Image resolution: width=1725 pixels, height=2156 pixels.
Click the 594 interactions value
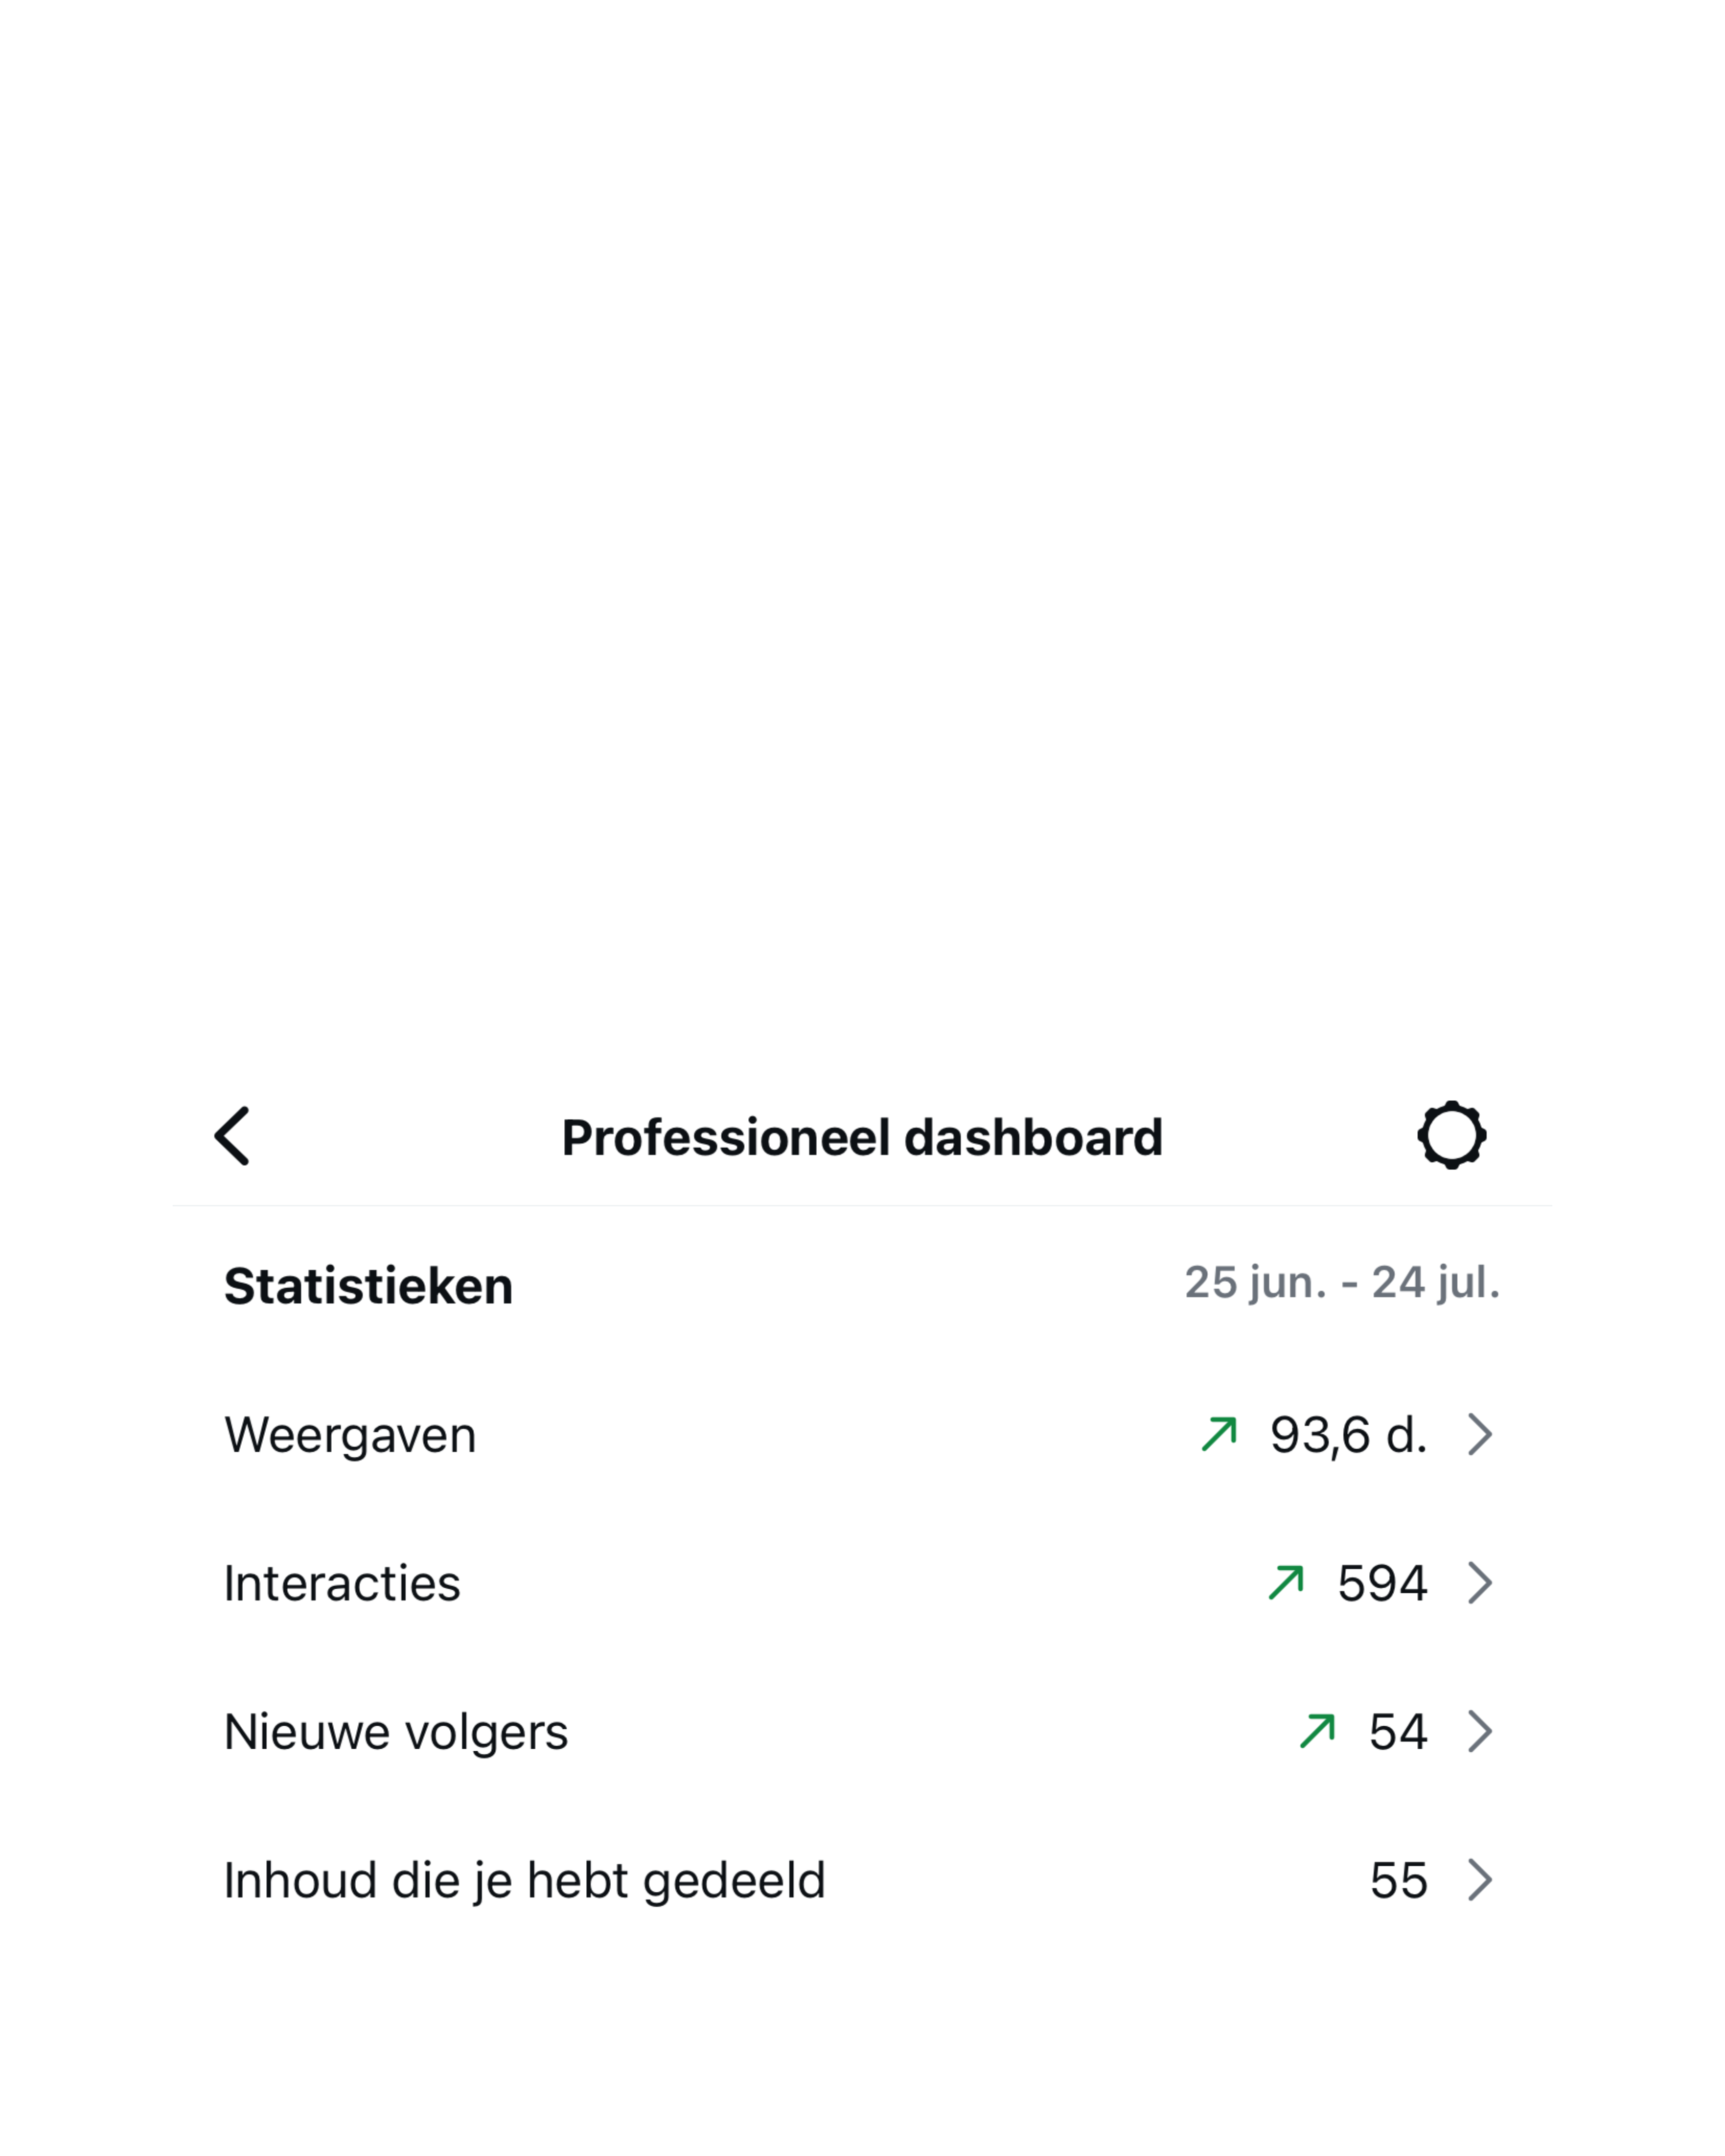tap(1382, 1583)
